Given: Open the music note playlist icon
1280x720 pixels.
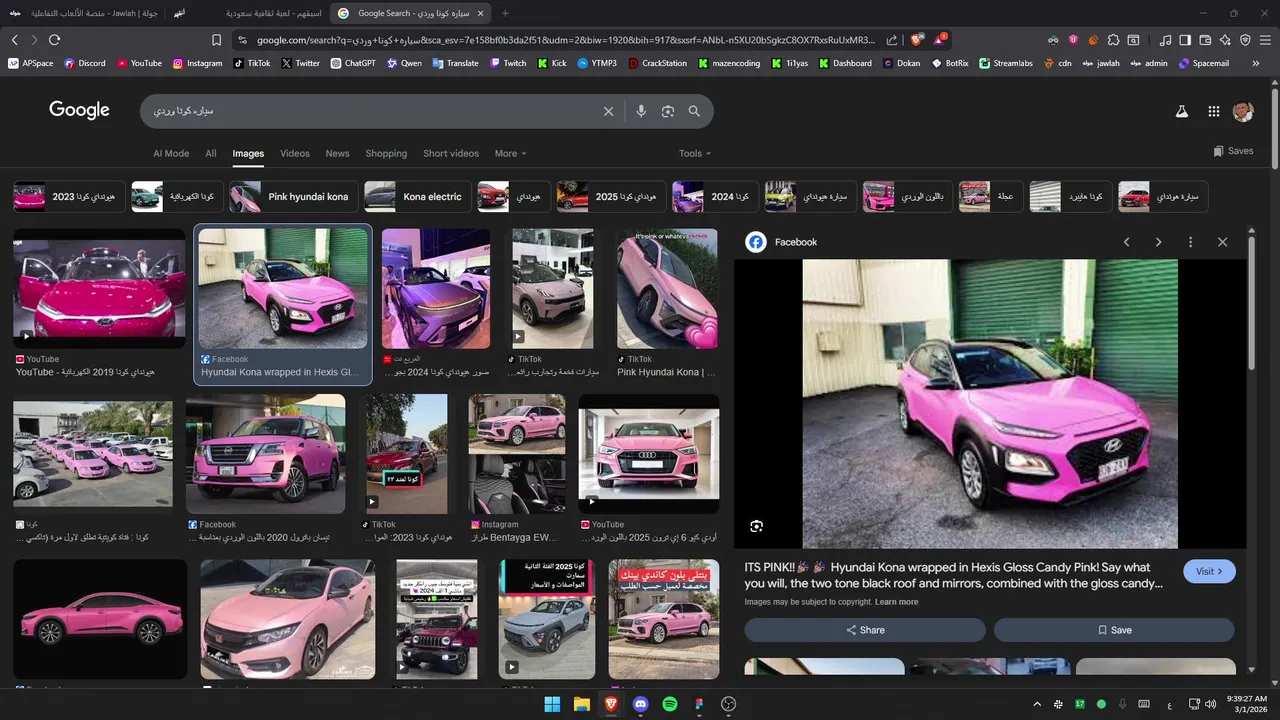Looking at the screenshot, I should (1165, 40).
